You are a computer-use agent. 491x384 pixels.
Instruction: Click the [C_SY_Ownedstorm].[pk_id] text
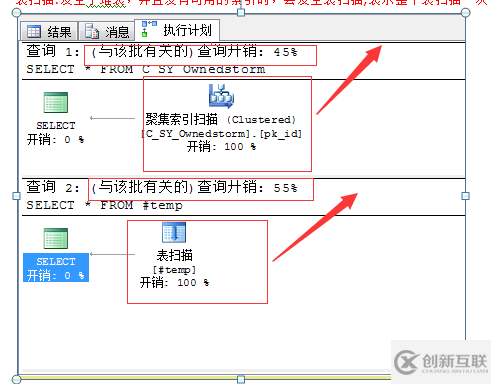point(221,134)
